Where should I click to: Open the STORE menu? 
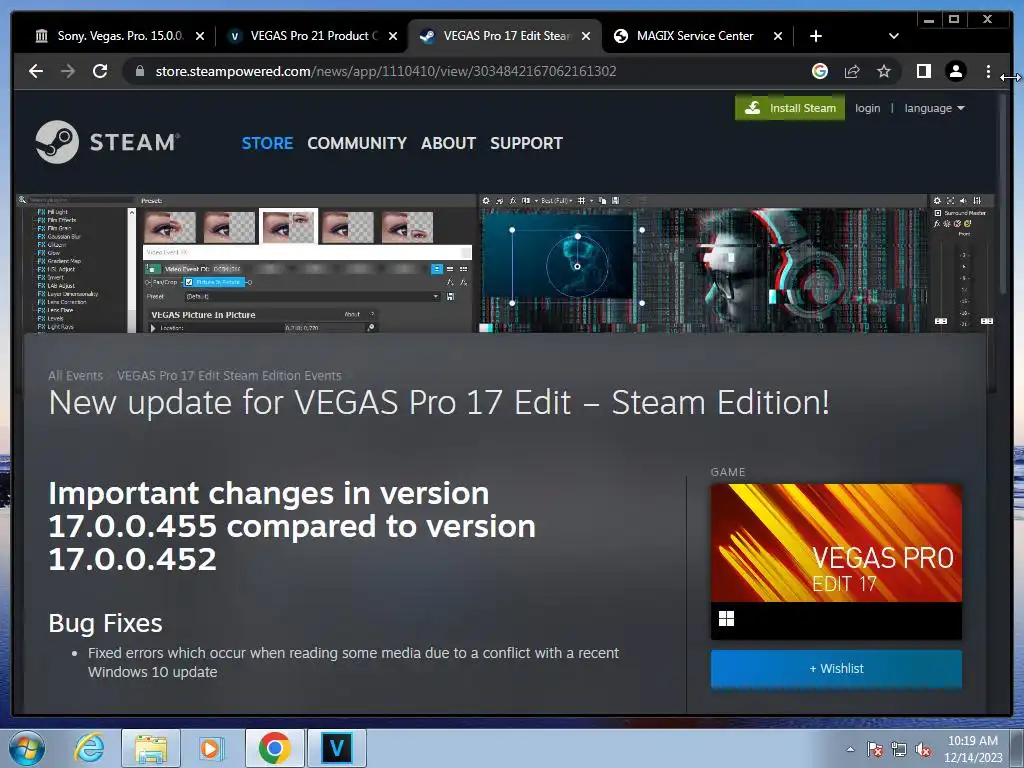tap(267, 143)
